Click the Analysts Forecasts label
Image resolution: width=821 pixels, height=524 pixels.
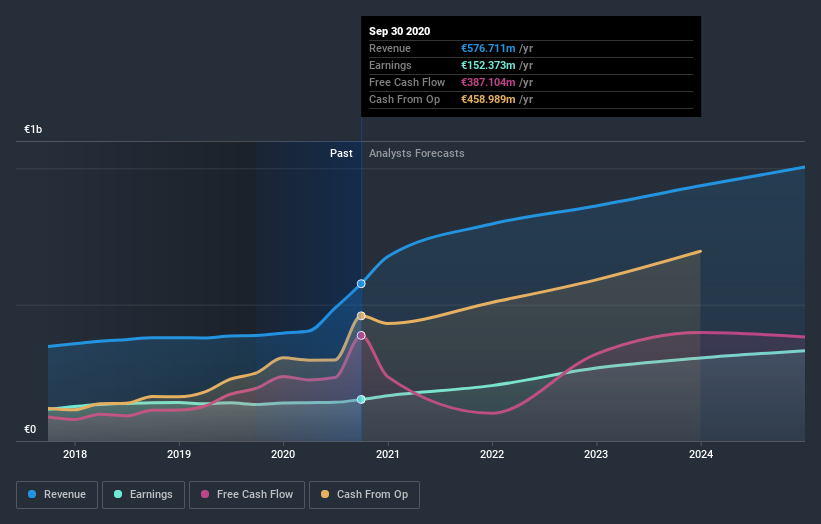(417, 153)
